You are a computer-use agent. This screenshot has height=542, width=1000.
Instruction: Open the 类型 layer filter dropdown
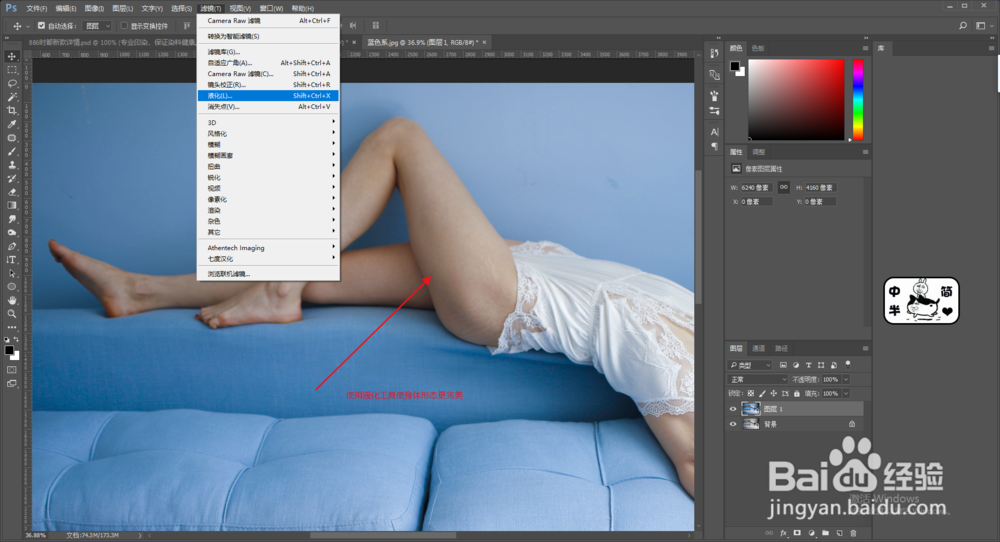pos(750,365)
